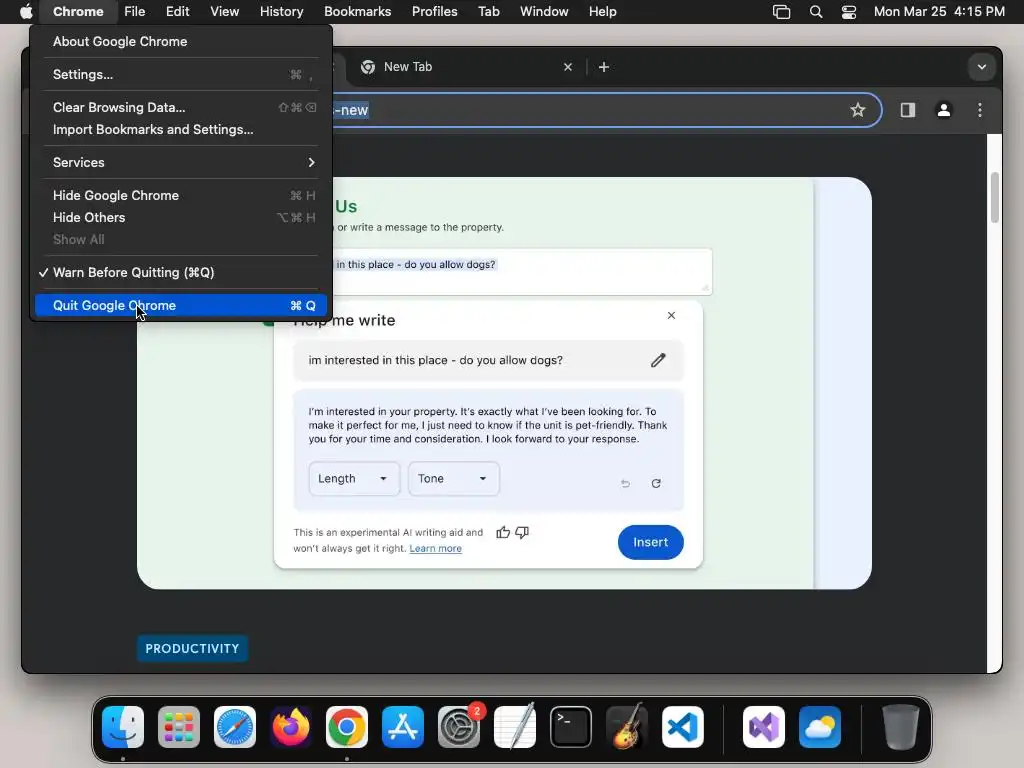This screenshot has height=768, width=1024.
Task: Open TextEdit from the Dock
Action: tap(515, 727)
